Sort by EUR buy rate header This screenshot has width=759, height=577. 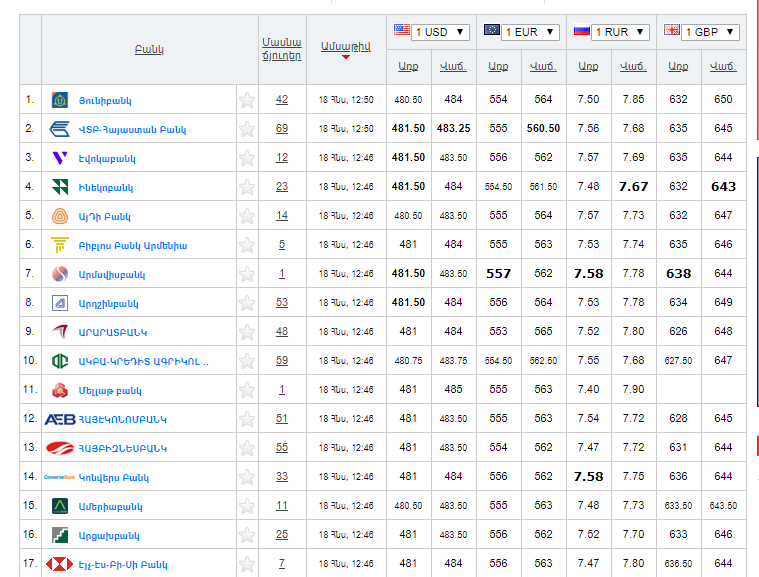(x=498, y=67)
